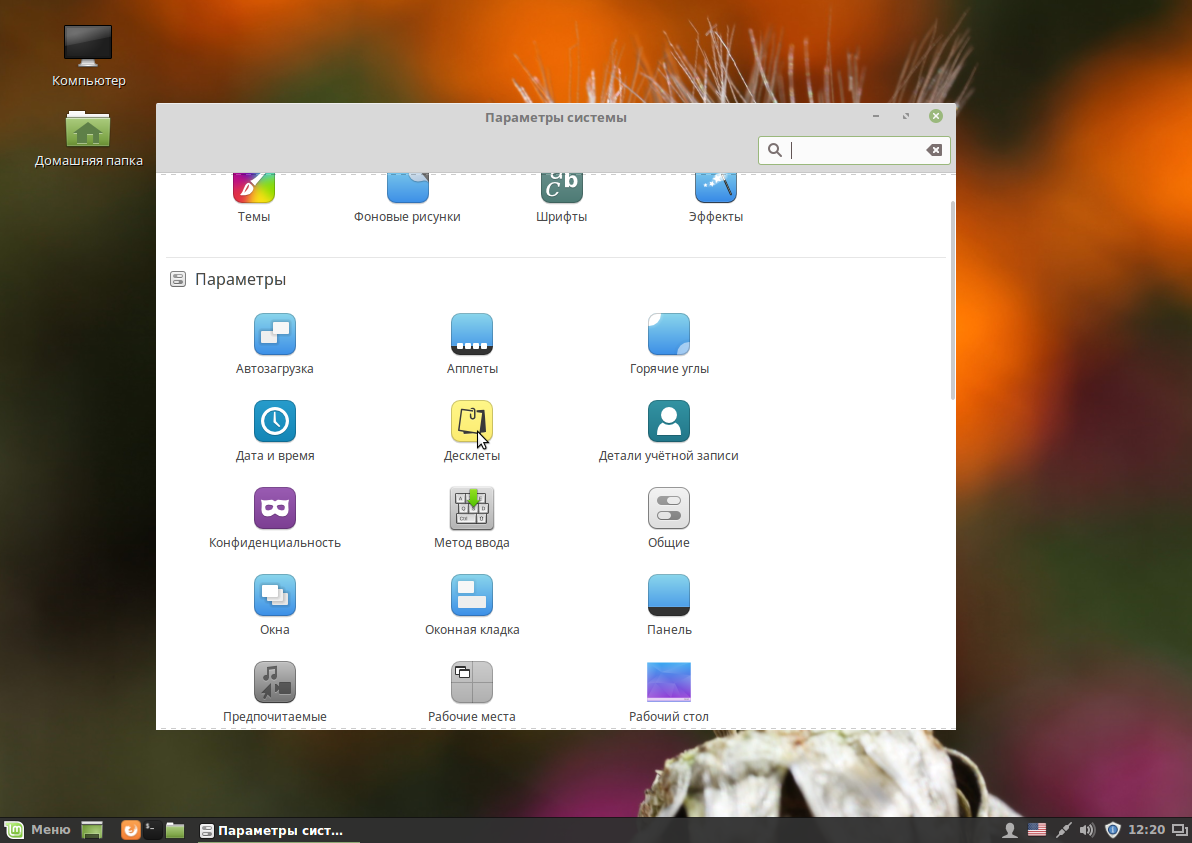Open Метод ввода input settings

click(471, 516)
